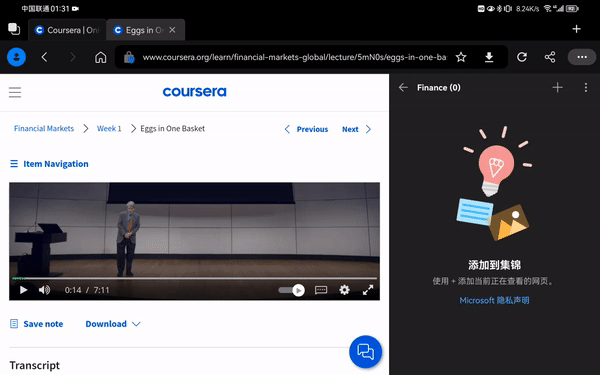
Task: Open a new browser tab
Action: pos(576,29)
